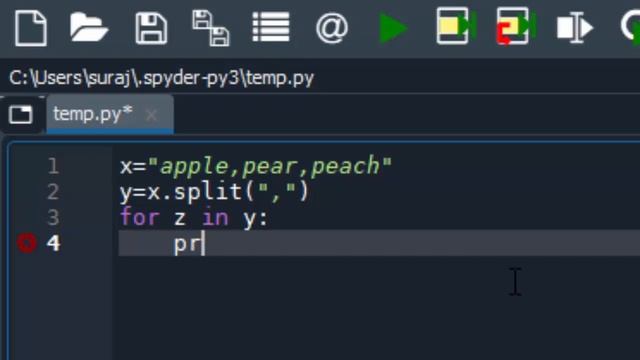Click the 'pr' text on line 4
The image size is (640, 360).
pos(188,244)
